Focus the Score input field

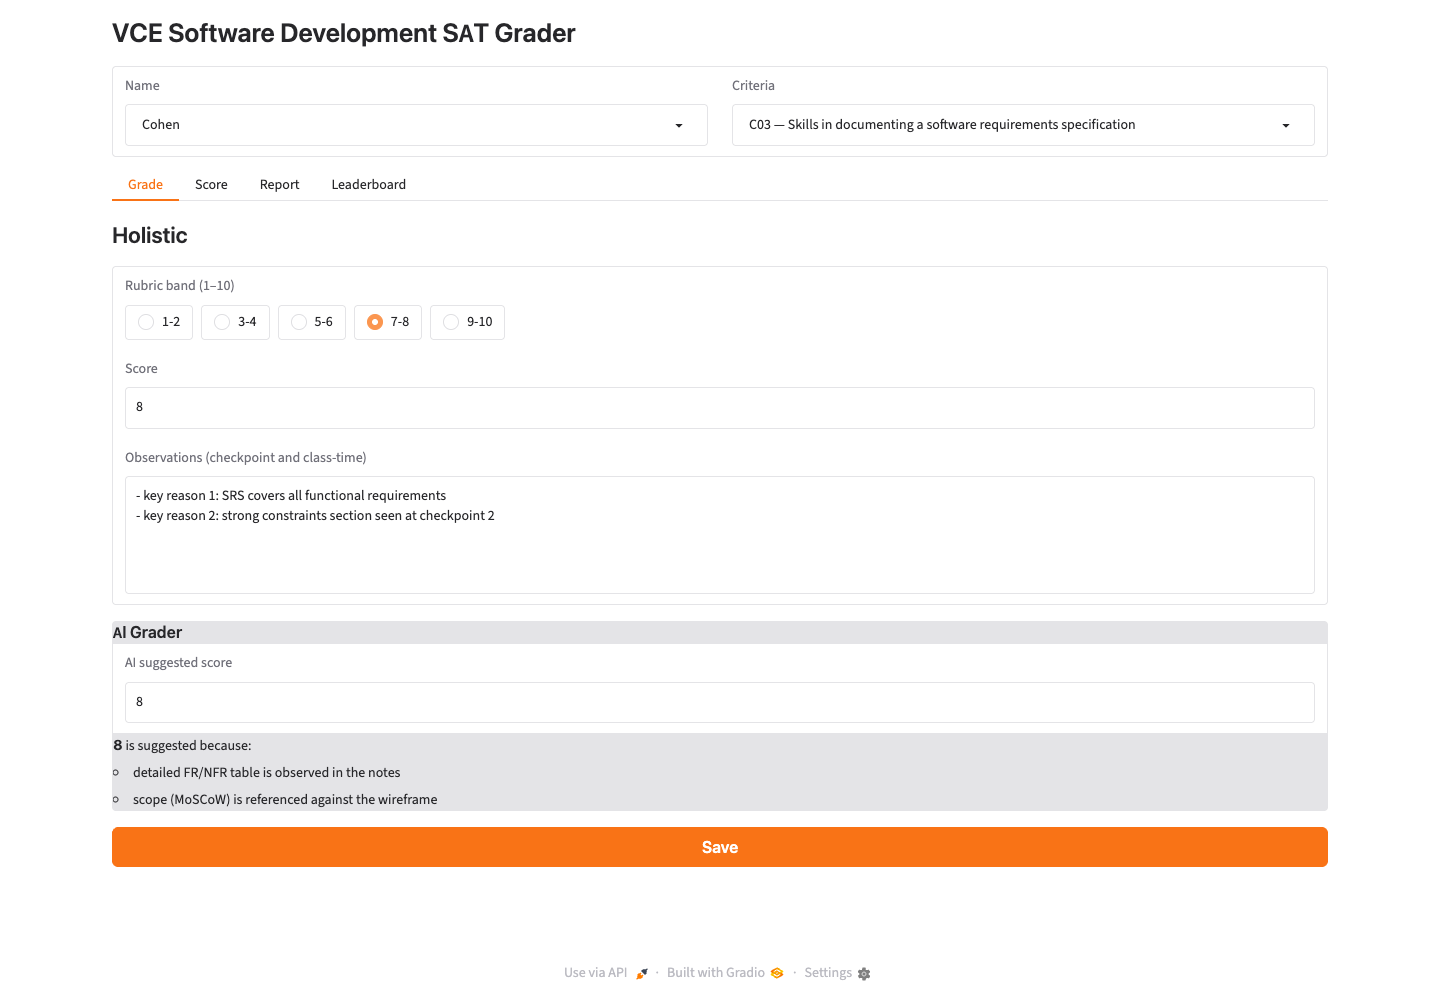click(x=720, y=408)
